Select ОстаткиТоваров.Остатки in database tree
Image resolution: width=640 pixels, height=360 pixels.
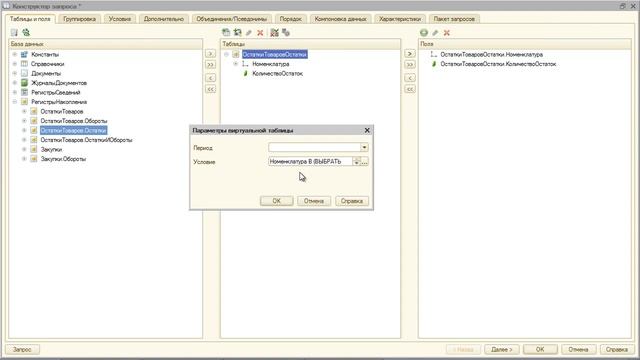73,130
